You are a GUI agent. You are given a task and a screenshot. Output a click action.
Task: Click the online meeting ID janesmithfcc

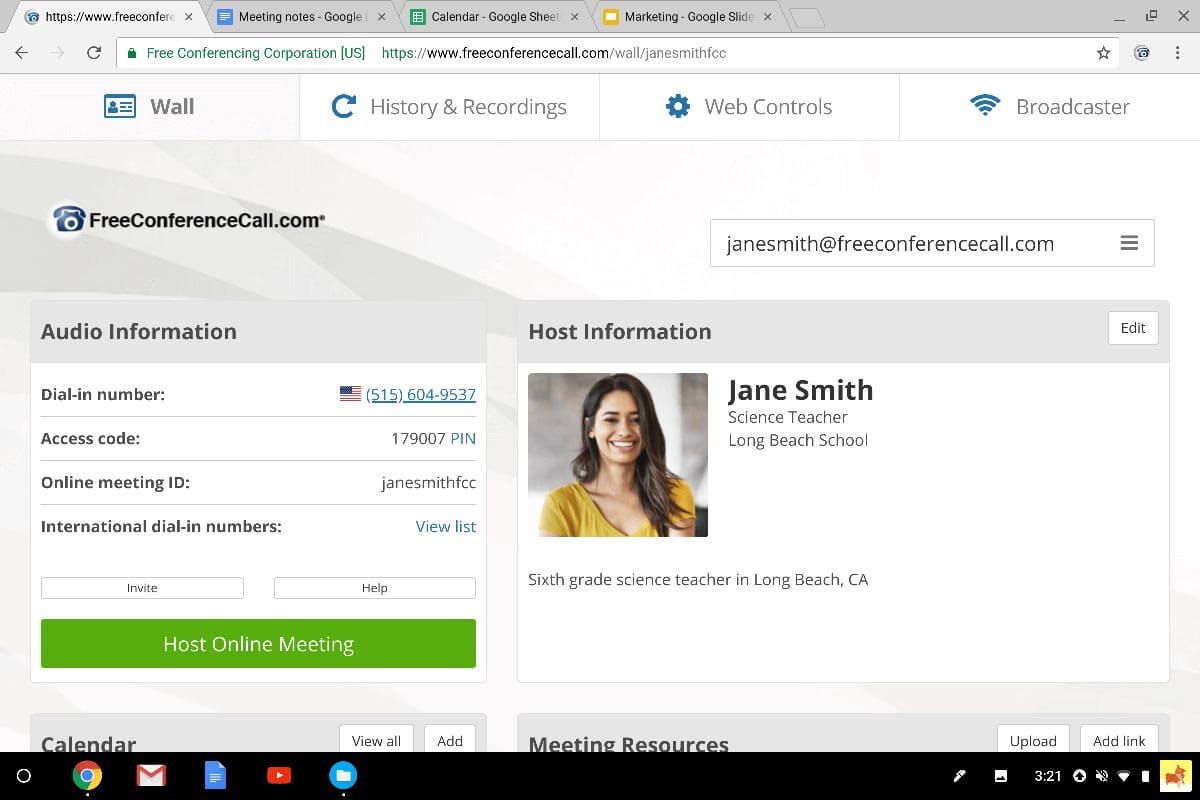coord(428,482)
